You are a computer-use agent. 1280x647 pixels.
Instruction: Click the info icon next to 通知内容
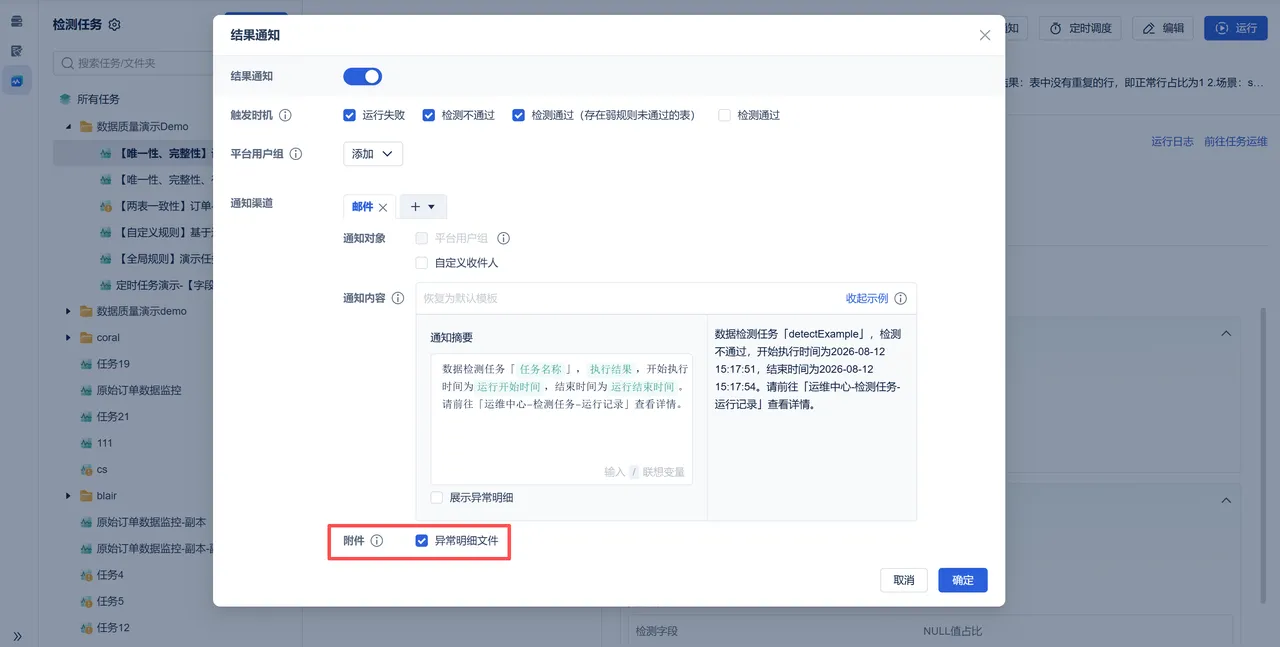pyautogui.click(x=398, y=298)
